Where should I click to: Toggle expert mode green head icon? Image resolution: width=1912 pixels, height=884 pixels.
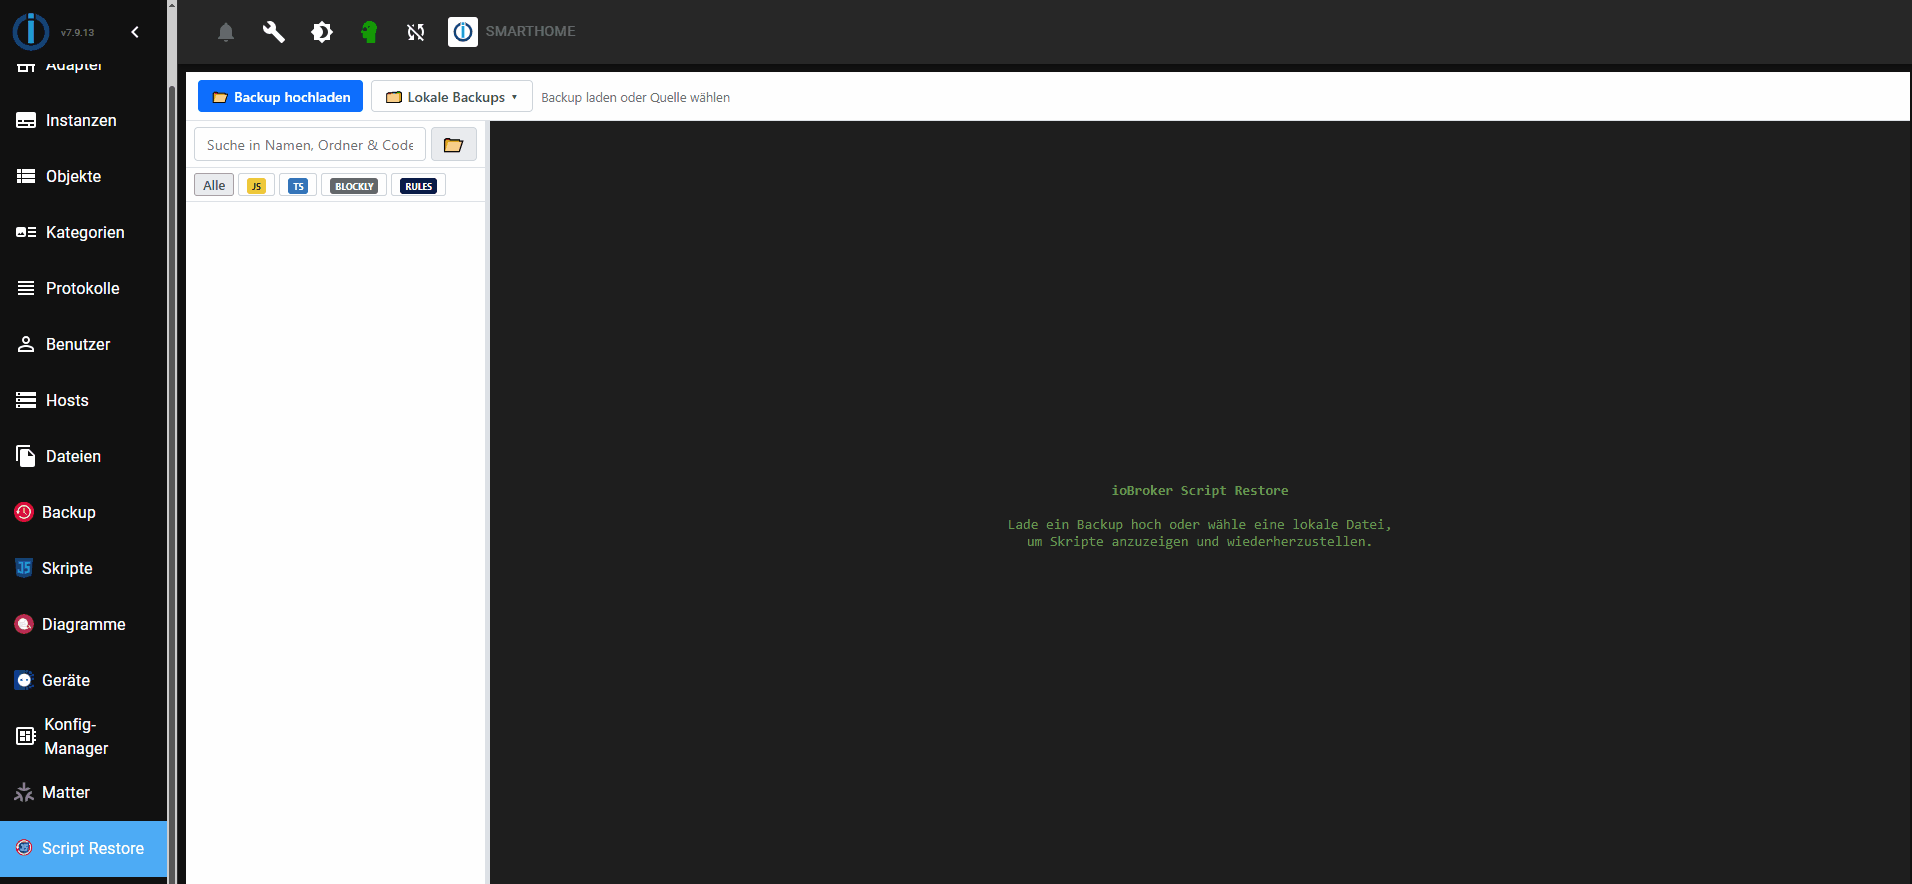pyautogui.click(x=369, y=32)
